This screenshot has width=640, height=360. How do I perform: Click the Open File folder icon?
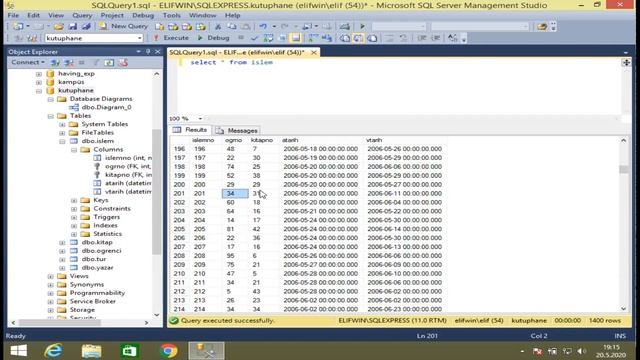58,27
